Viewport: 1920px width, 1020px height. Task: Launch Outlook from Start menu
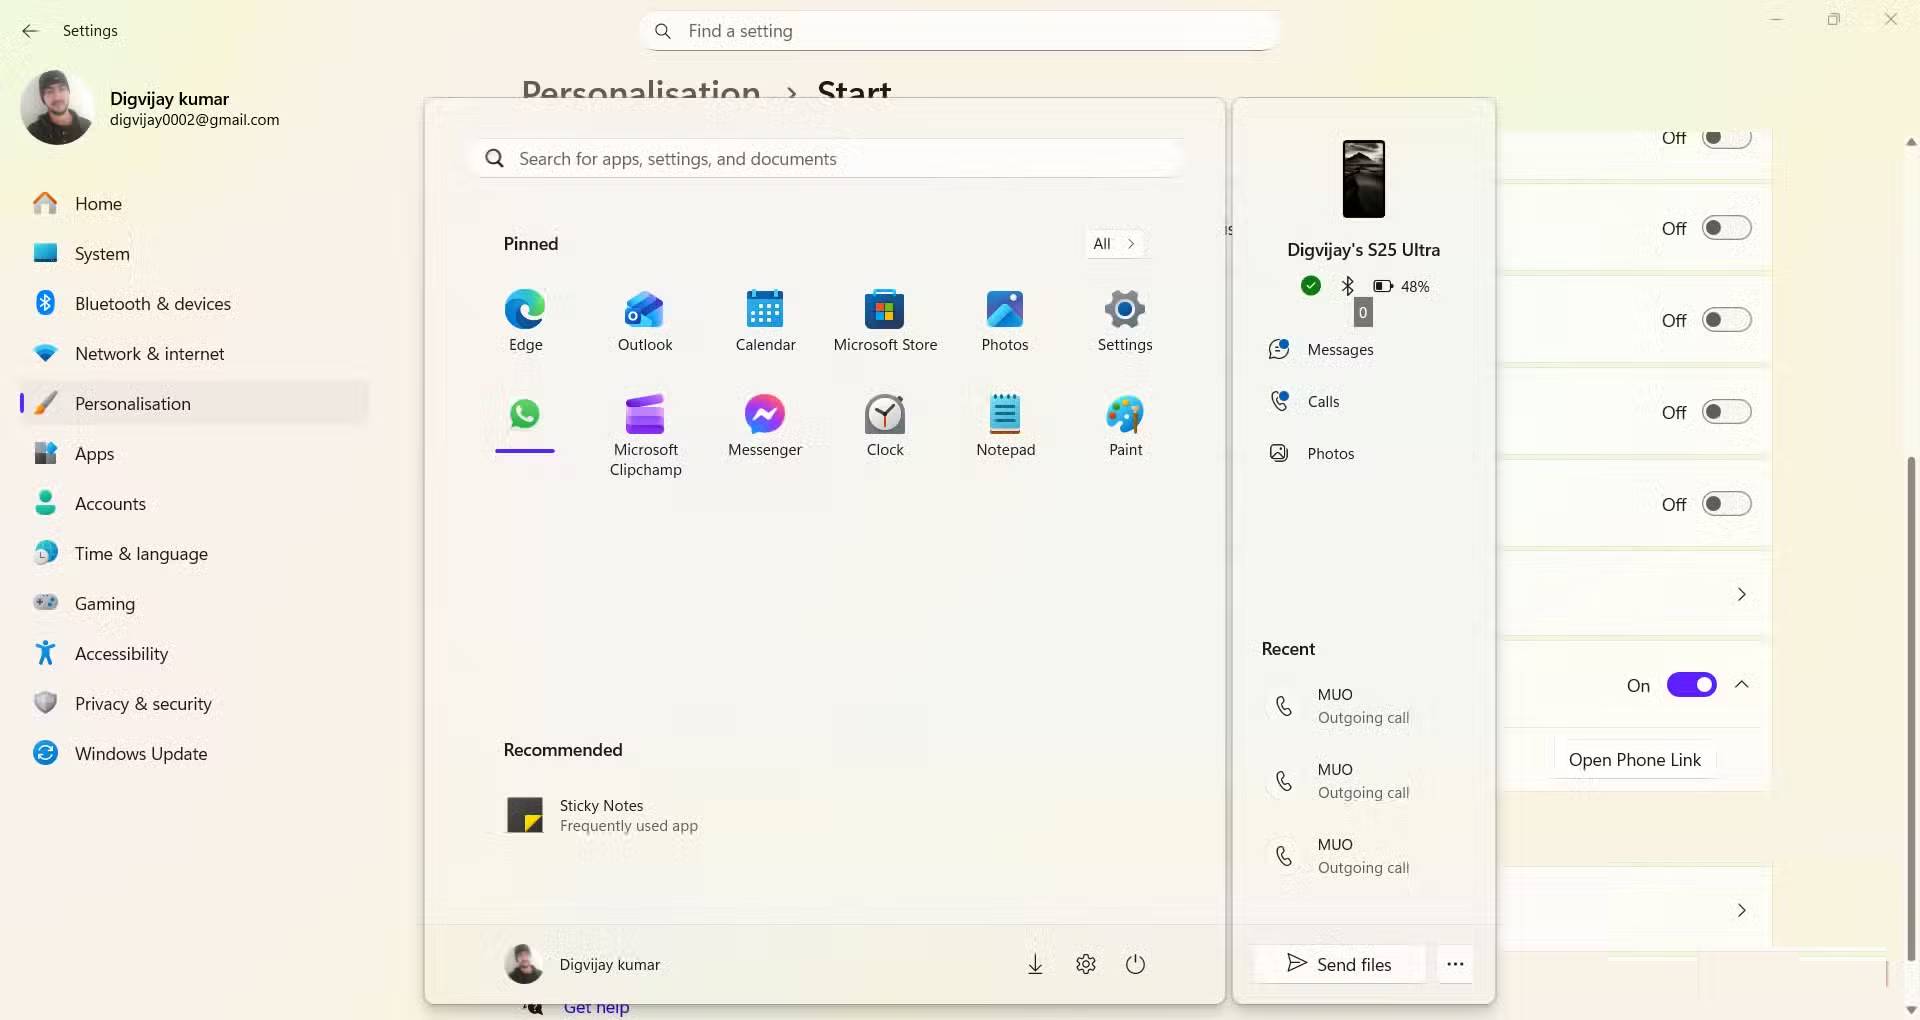(x=645, y=320)
